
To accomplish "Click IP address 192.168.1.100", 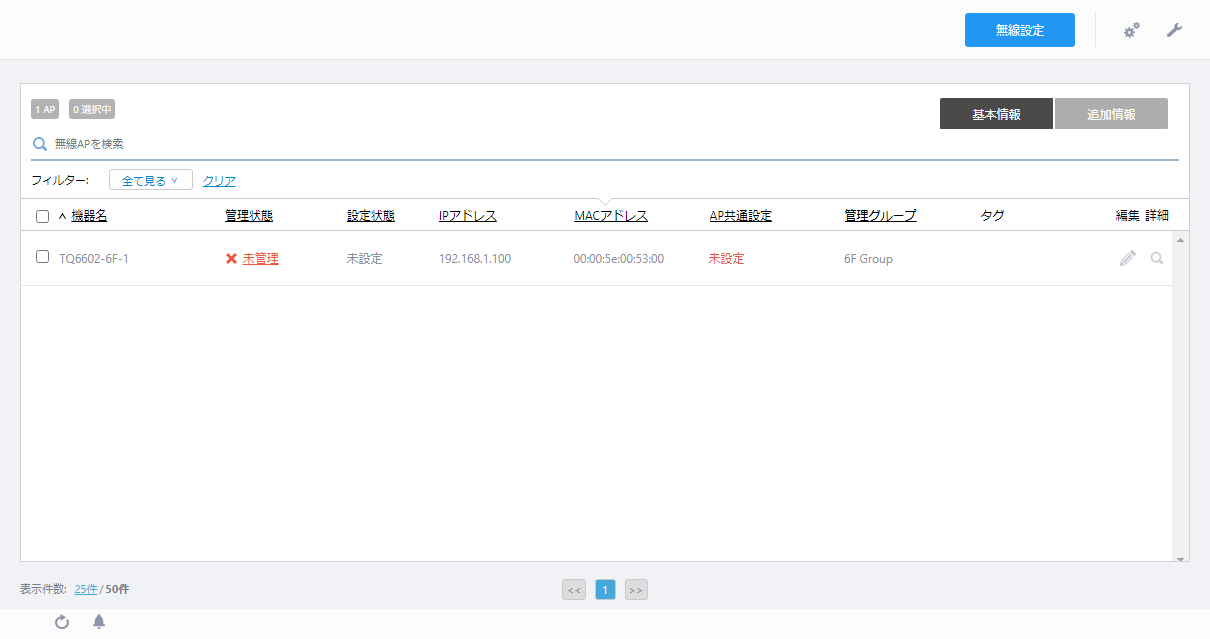I will point(475,259).
